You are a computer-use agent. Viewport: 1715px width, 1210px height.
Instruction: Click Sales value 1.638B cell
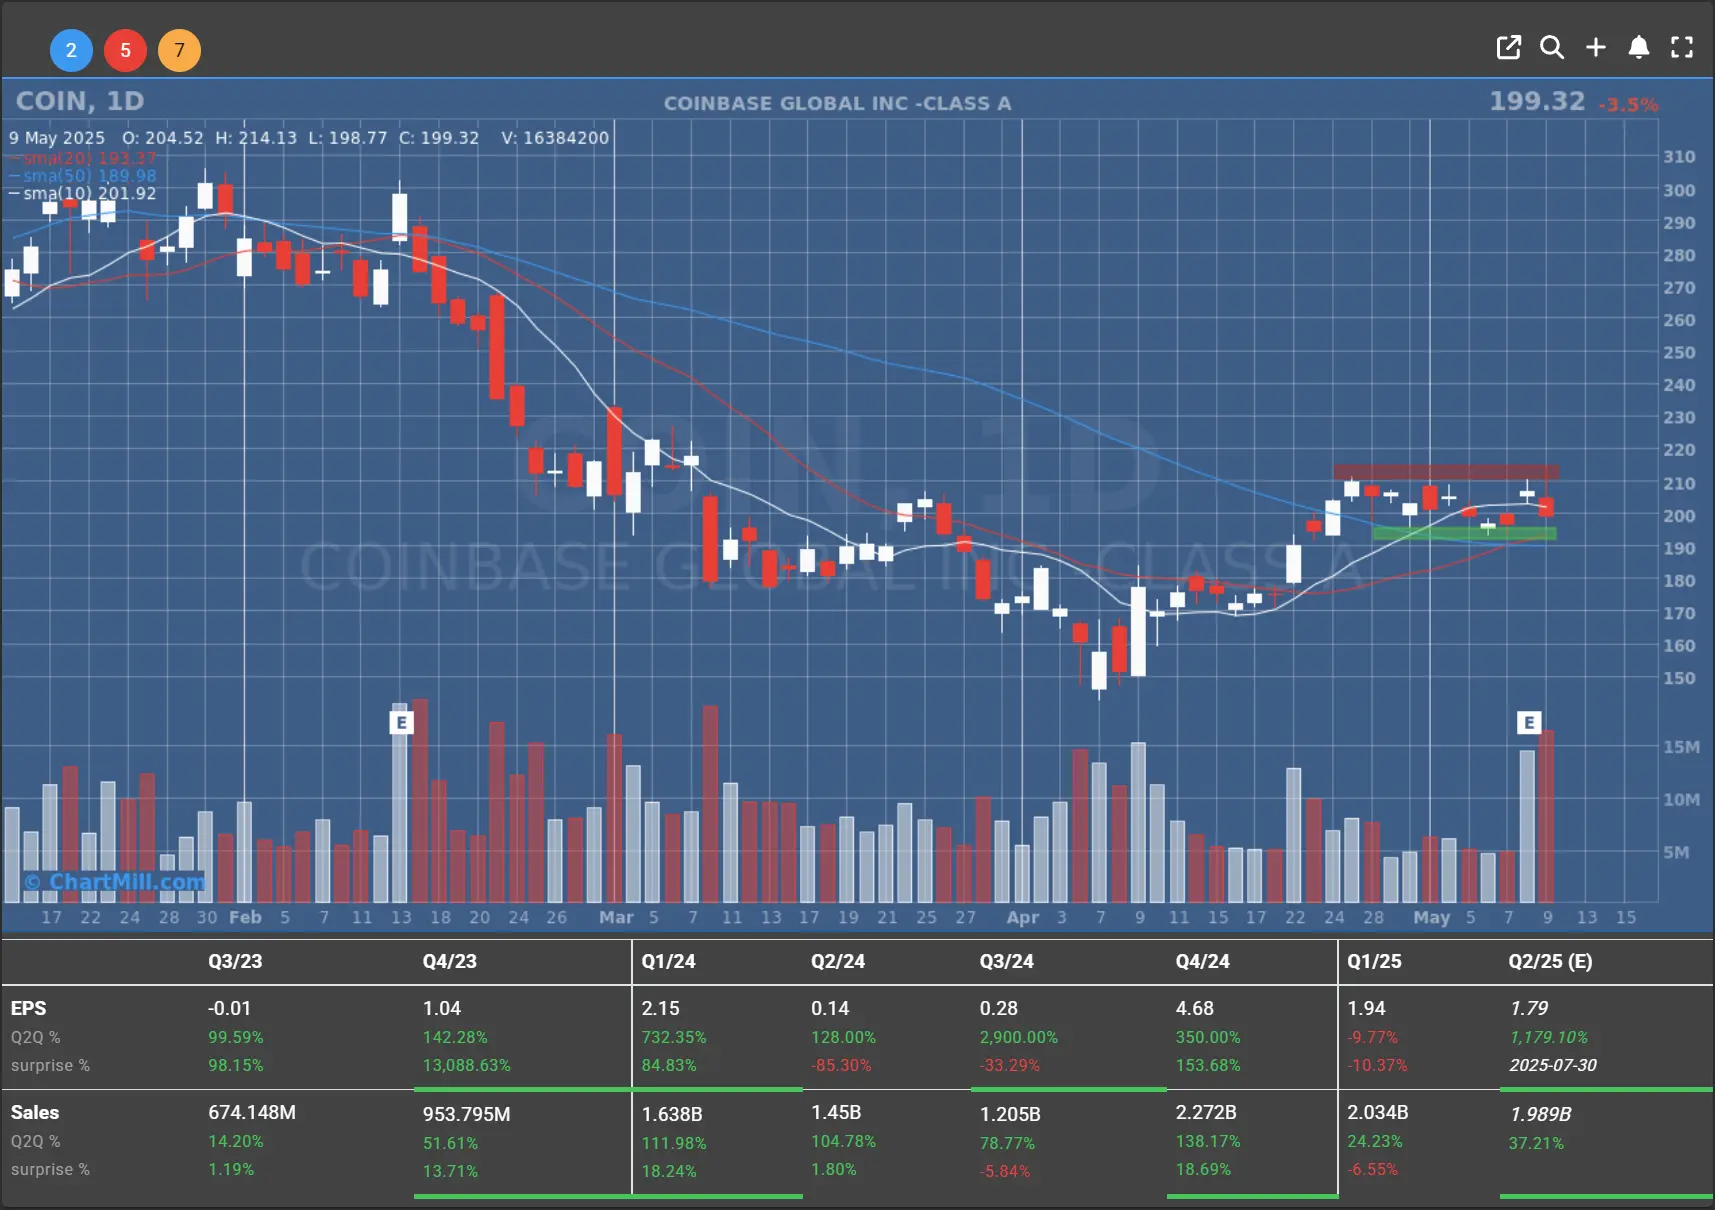(672, 1114)
